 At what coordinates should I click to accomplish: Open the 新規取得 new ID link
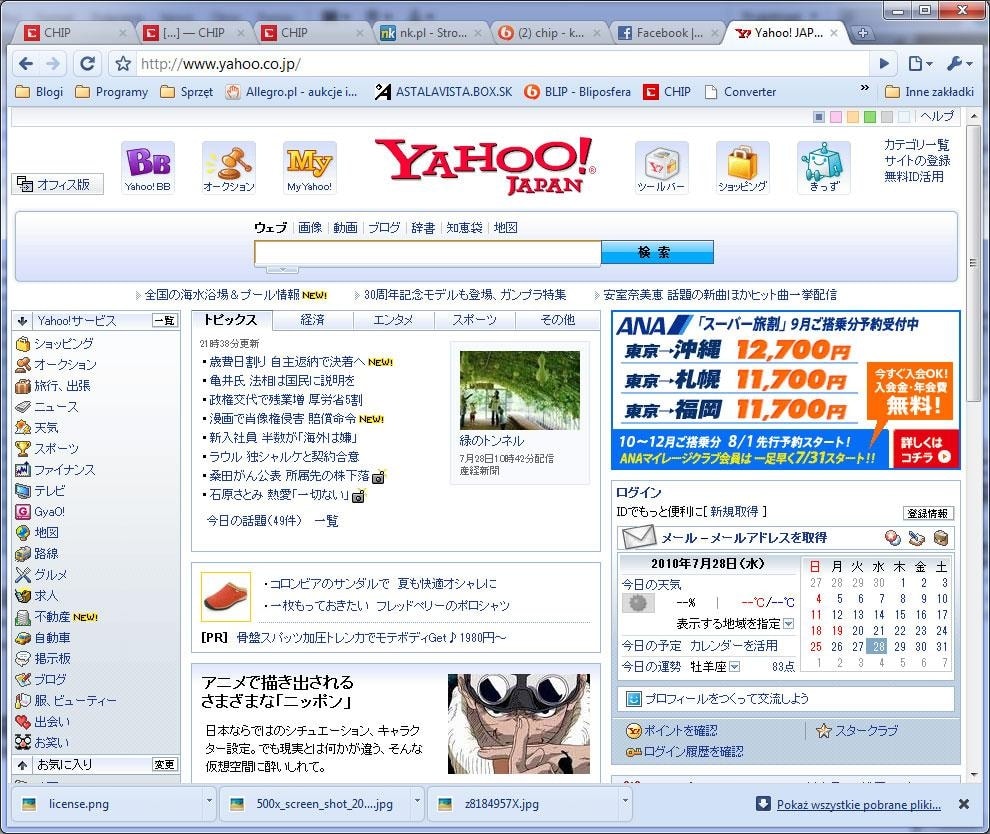pyautogui.click(x=736, y=511)
